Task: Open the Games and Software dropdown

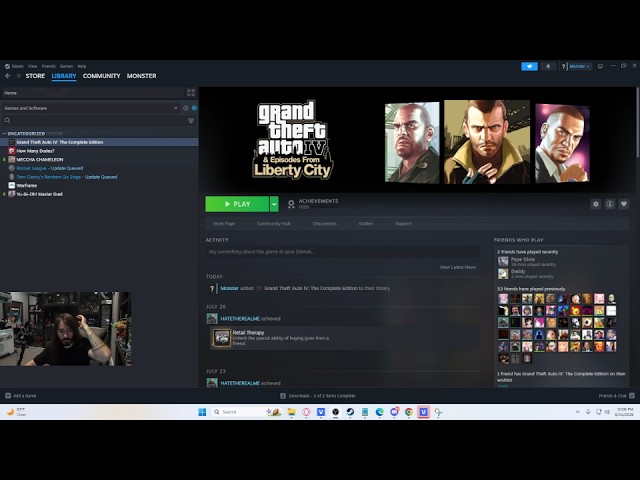Action: tap(91, 108)
